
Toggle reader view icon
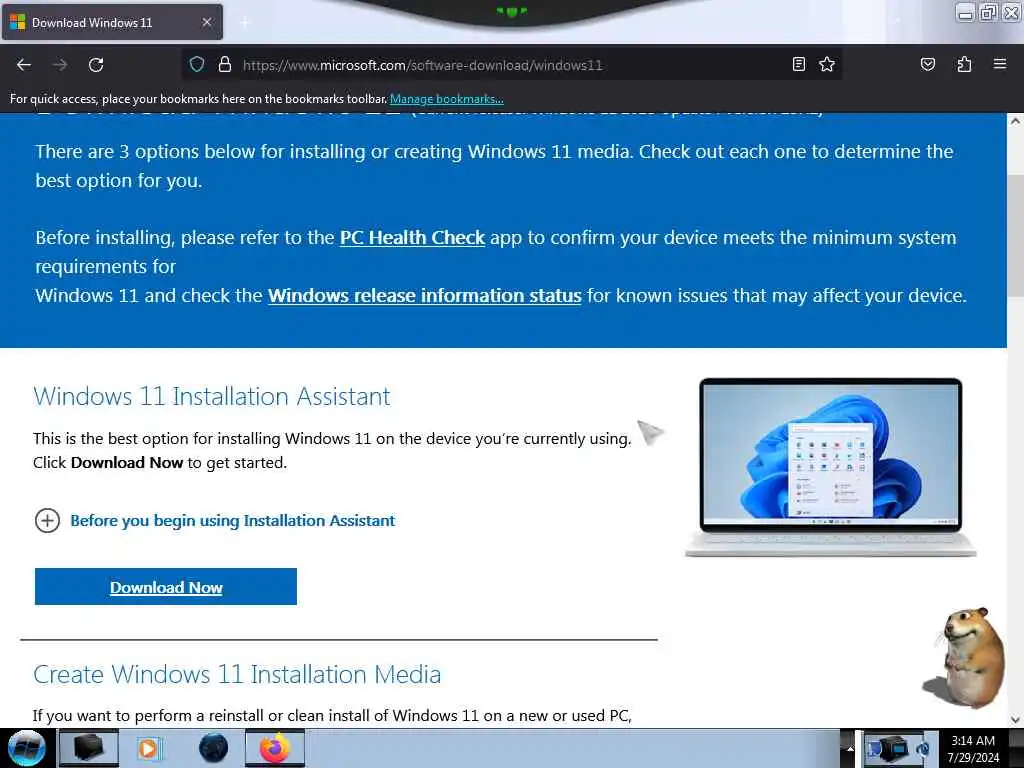point(799,64)
